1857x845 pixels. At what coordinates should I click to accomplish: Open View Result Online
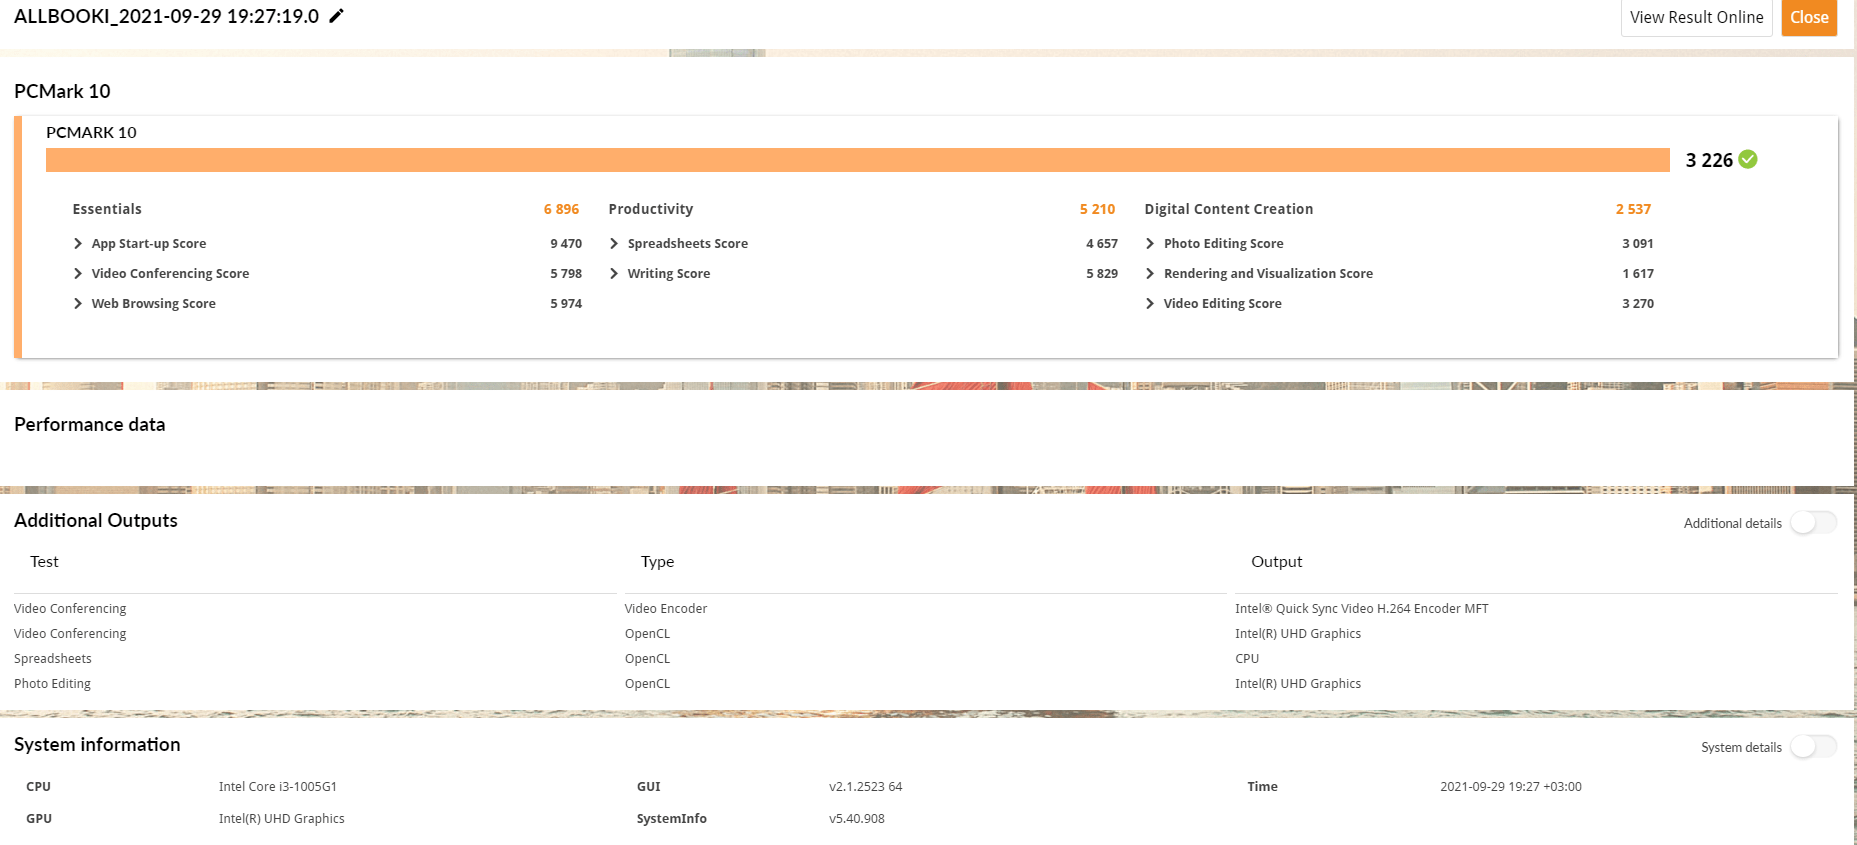point(1696,17)
